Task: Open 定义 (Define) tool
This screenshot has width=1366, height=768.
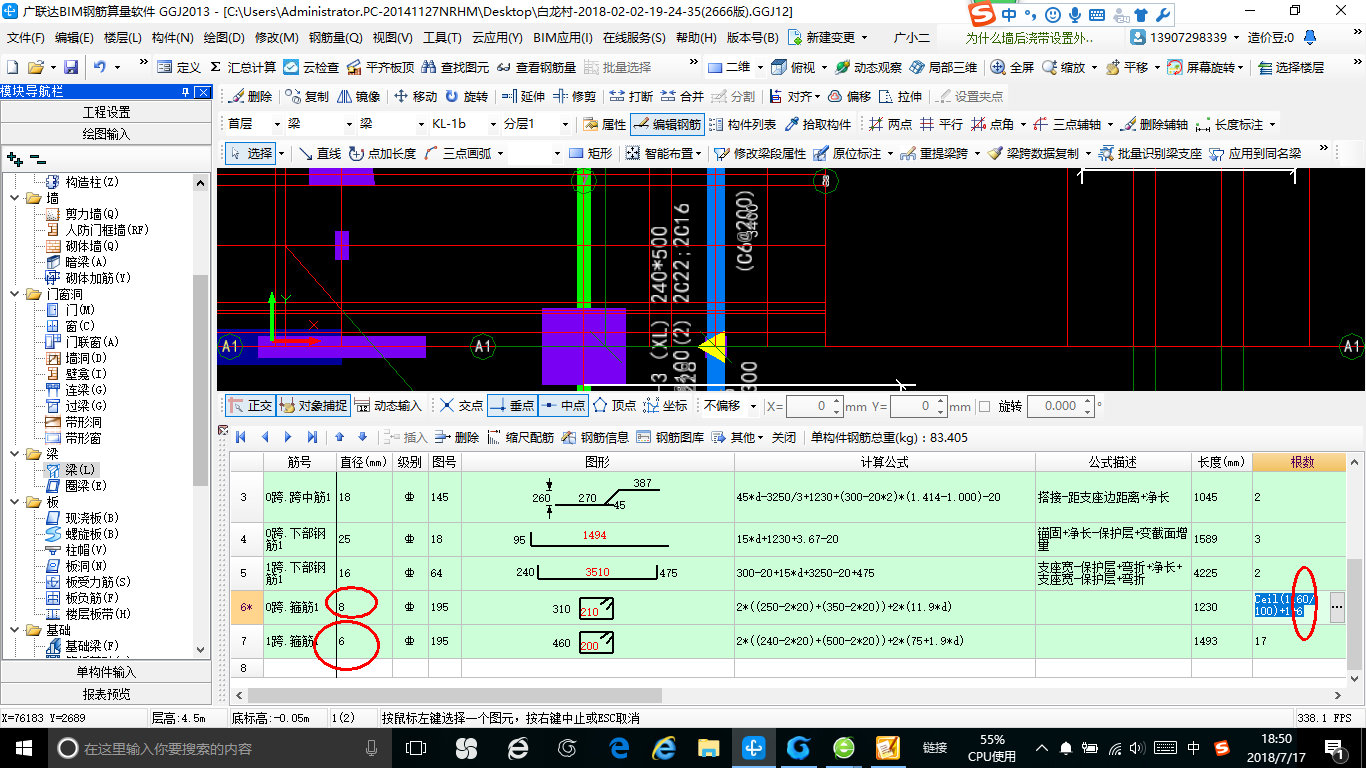Action: (179, 67)
